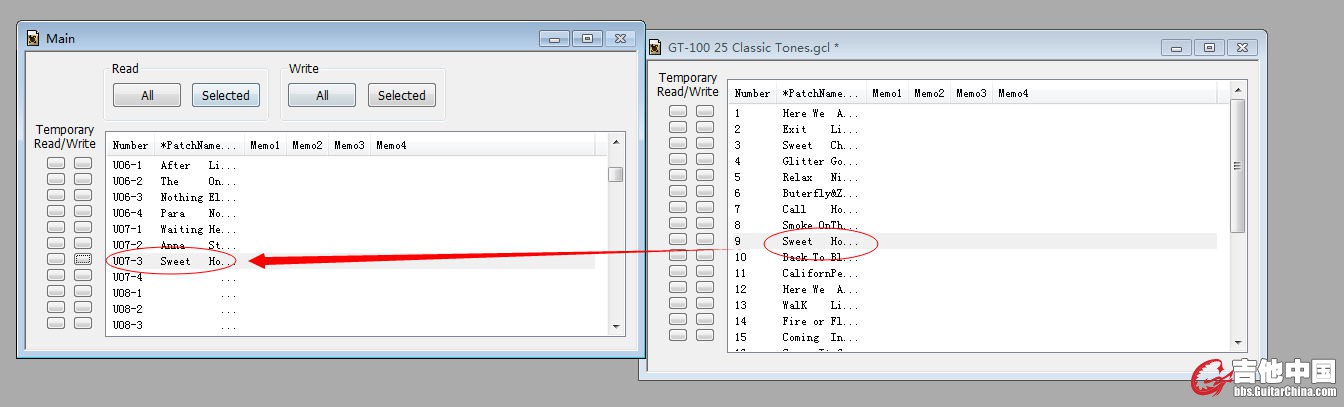This screenshot has height=407, width=1344.
Task: Maximize the Main window
Action: tap(586, 38)
